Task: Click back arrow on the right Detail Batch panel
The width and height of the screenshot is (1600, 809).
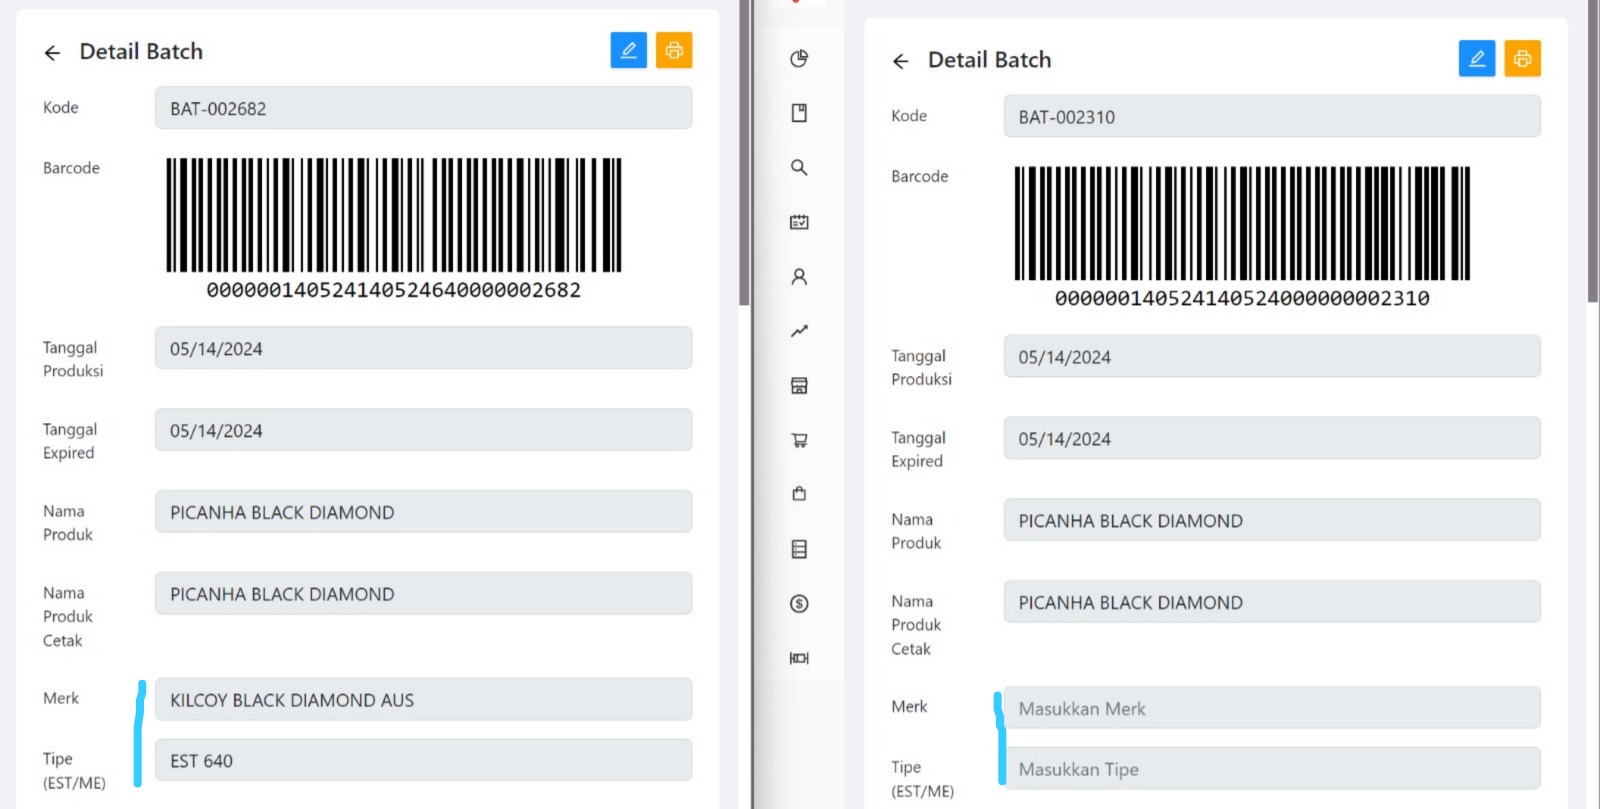Action: point(901,61)
